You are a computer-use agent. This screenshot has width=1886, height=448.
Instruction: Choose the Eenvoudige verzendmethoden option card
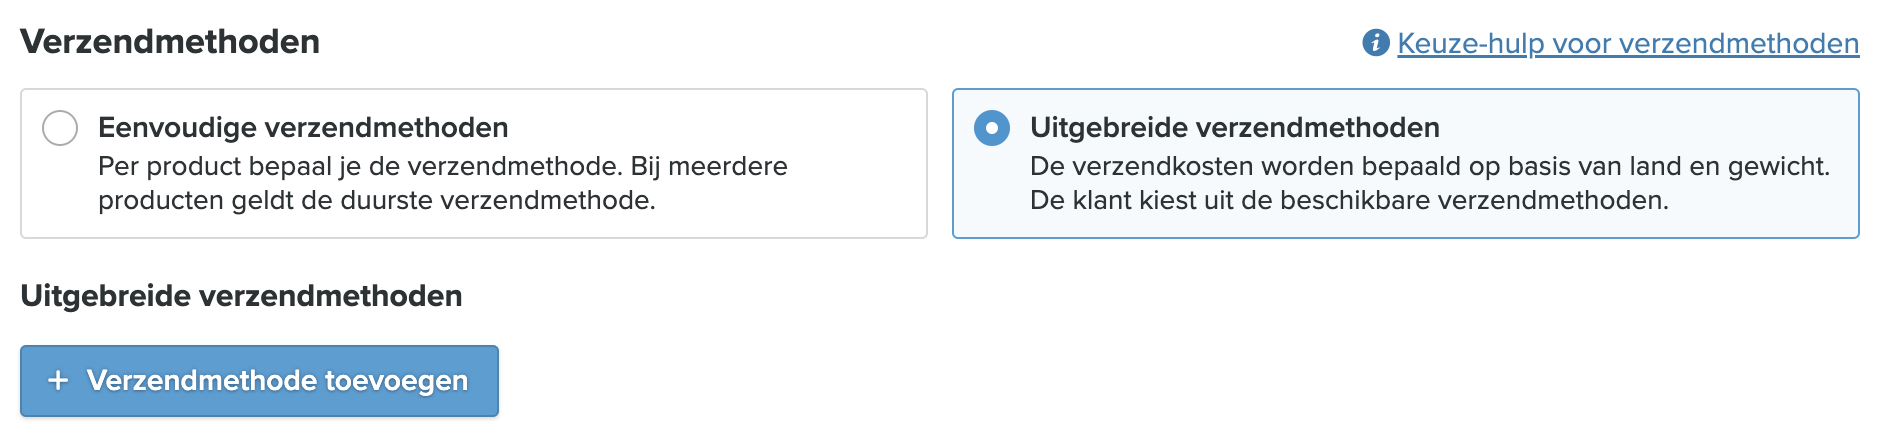pyautogui.click(x=474, y=164)
